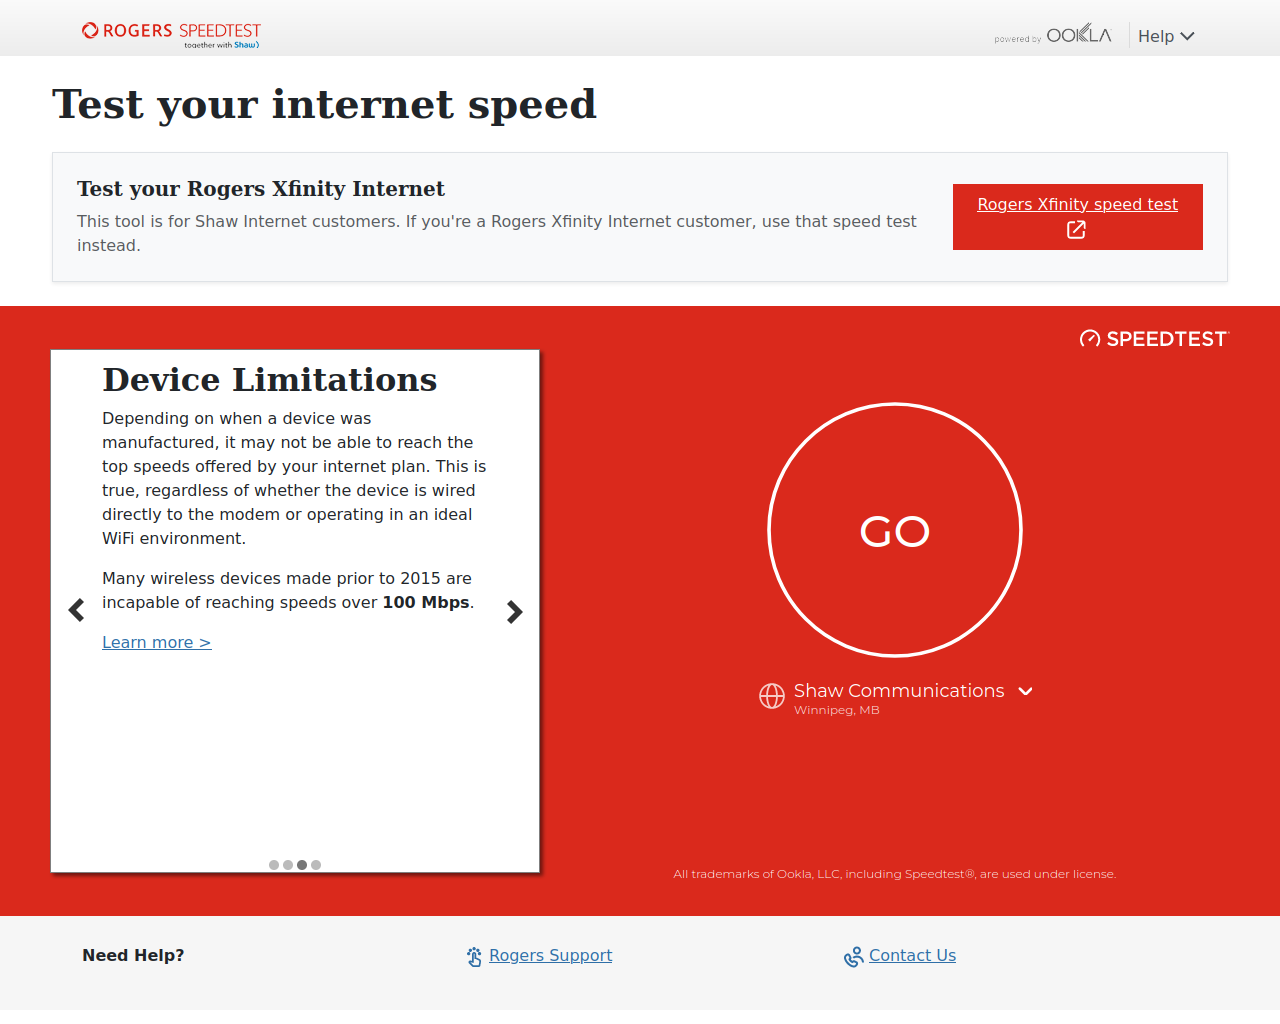Select the fourth carousel dot
1280x1024 pixels.
pos(316,865)
